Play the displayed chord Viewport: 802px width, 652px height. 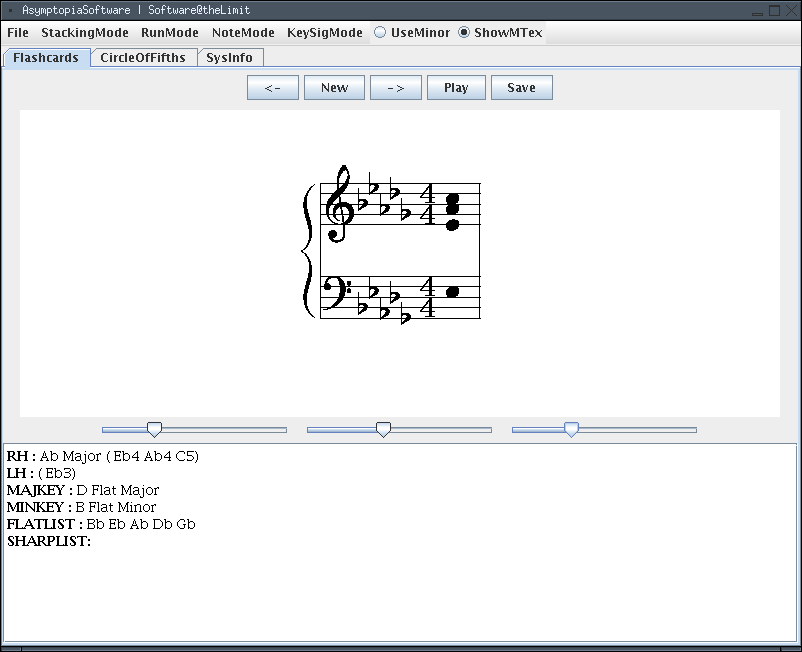[456, 87]
